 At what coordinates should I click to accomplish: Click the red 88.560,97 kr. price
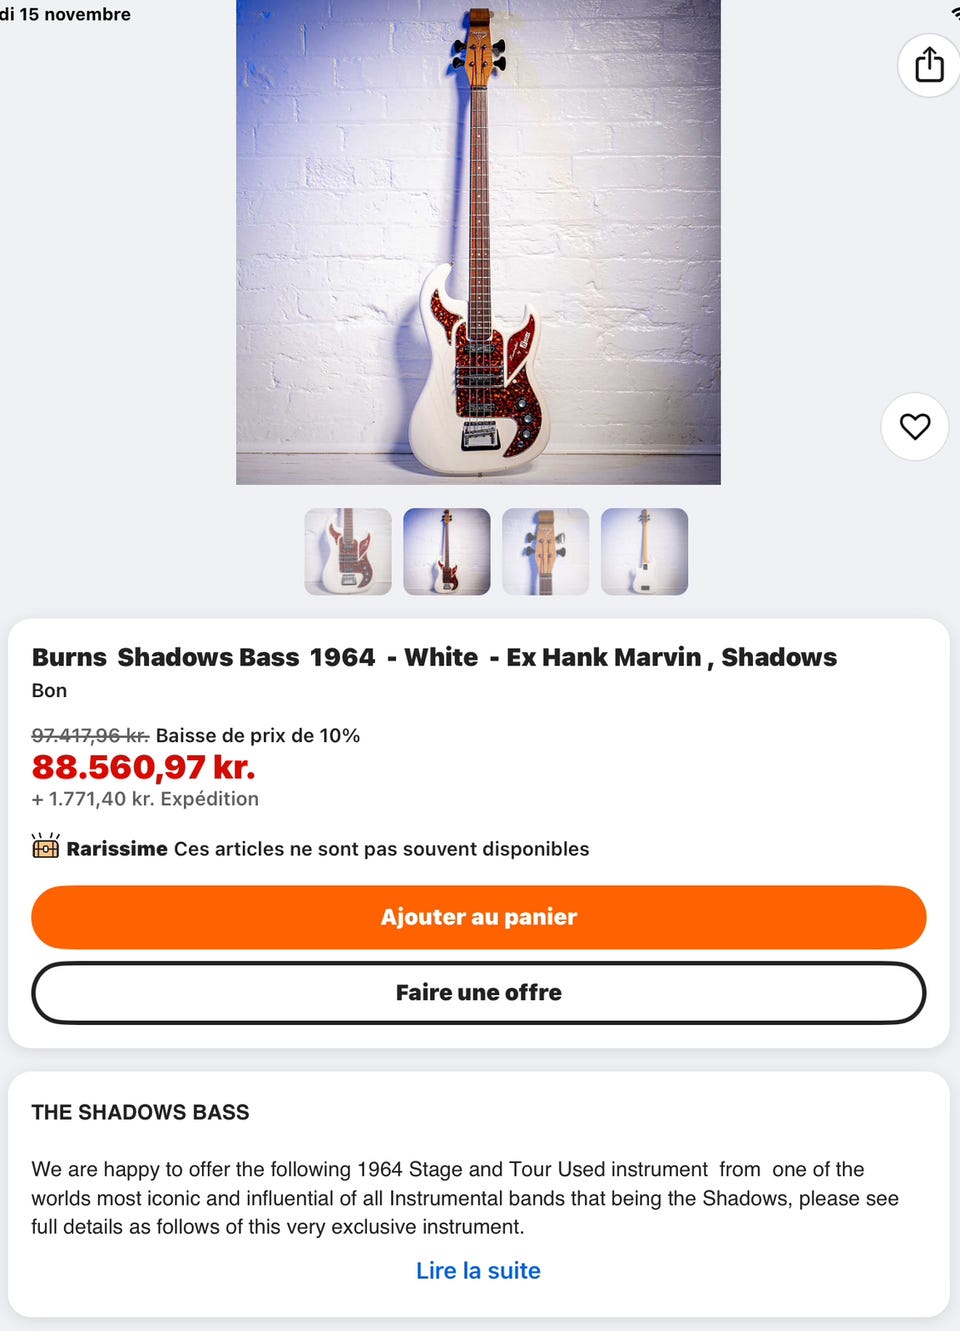coord(144,767)
